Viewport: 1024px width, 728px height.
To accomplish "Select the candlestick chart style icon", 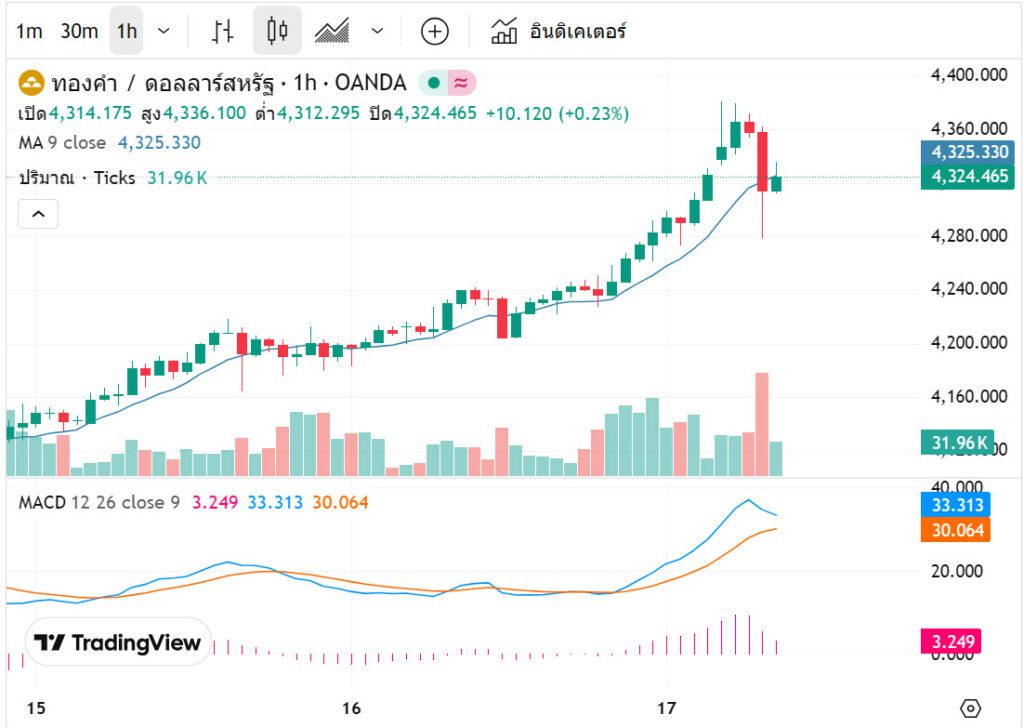I will pos(277,31).
